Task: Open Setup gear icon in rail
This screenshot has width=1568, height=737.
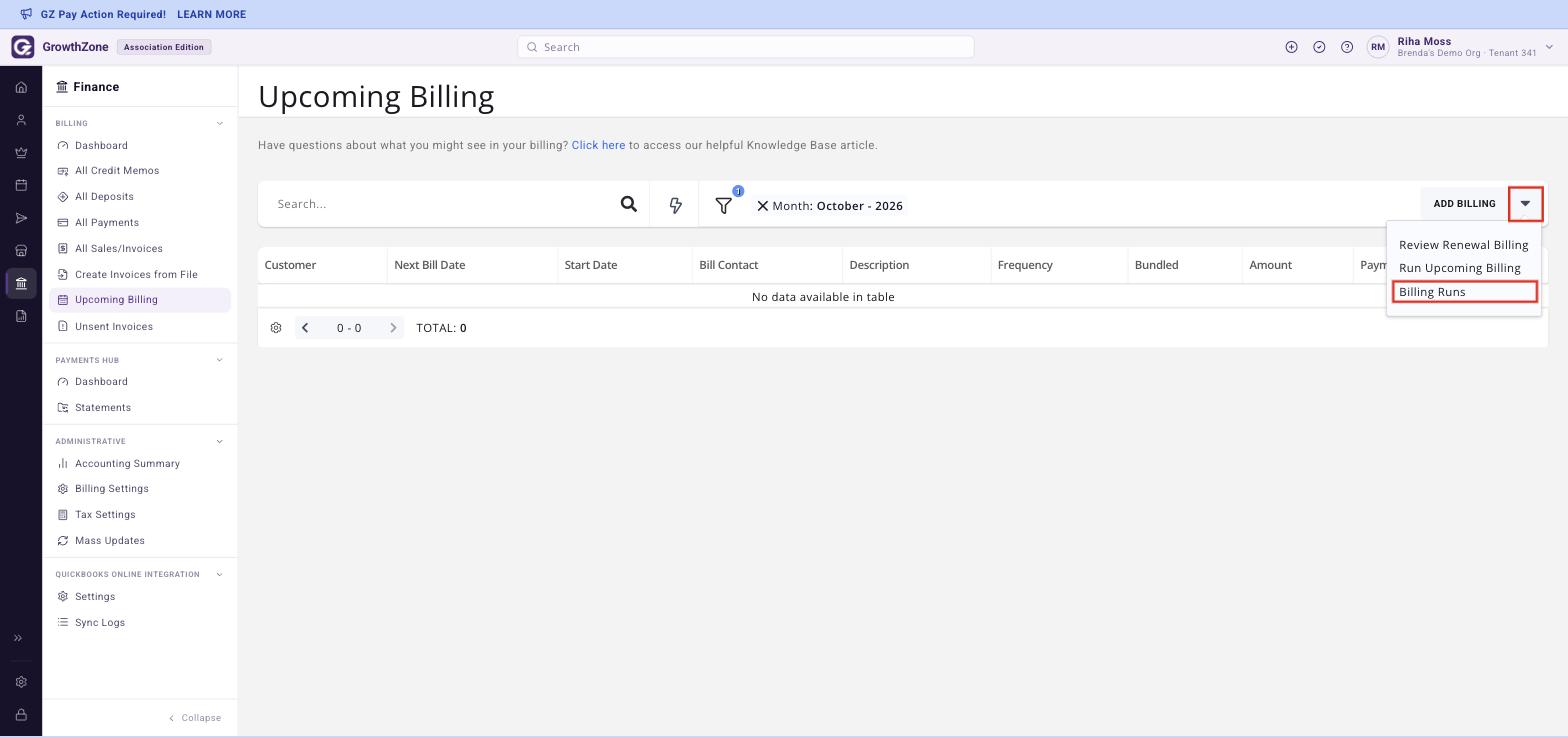Action: [x=21, y=682]
